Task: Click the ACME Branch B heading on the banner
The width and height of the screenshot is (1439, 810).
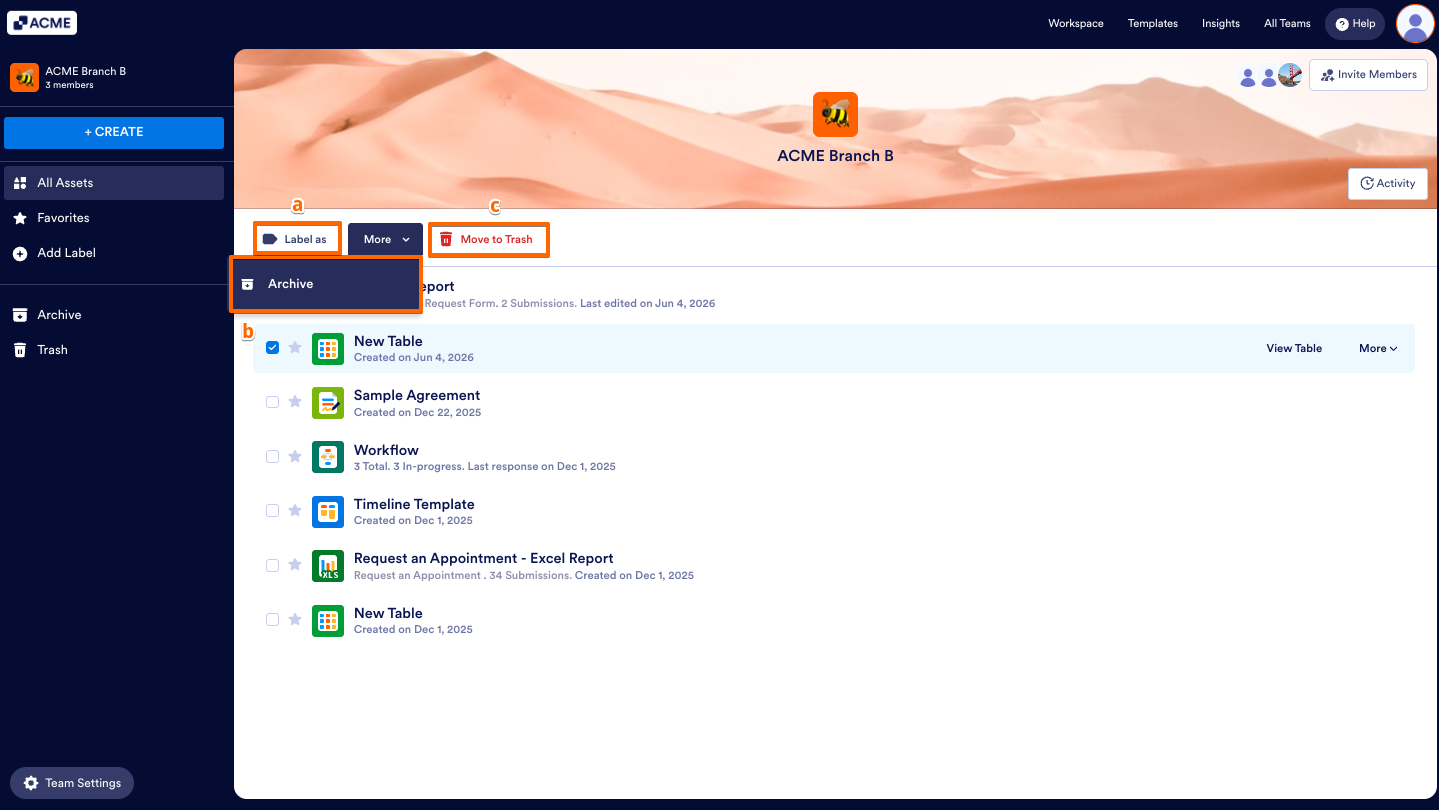Action: (836, 156)
